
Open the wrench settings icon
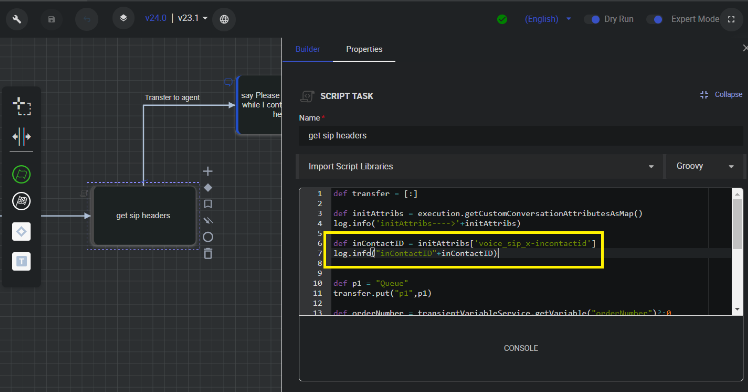(x=17, y=19)
